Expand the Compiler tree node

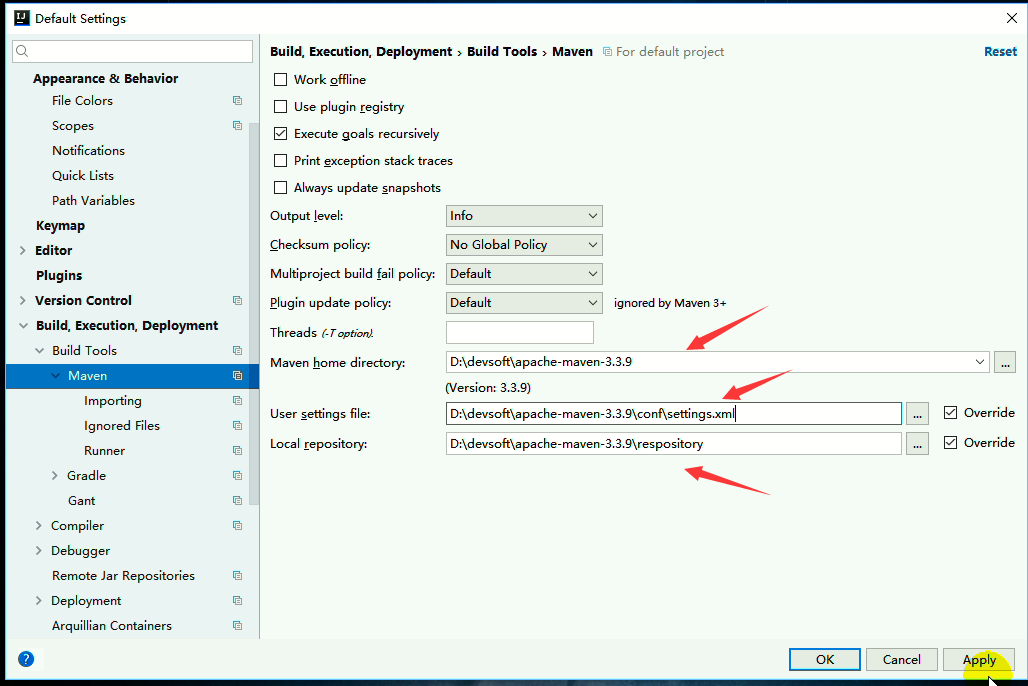[x=39, y=525]
